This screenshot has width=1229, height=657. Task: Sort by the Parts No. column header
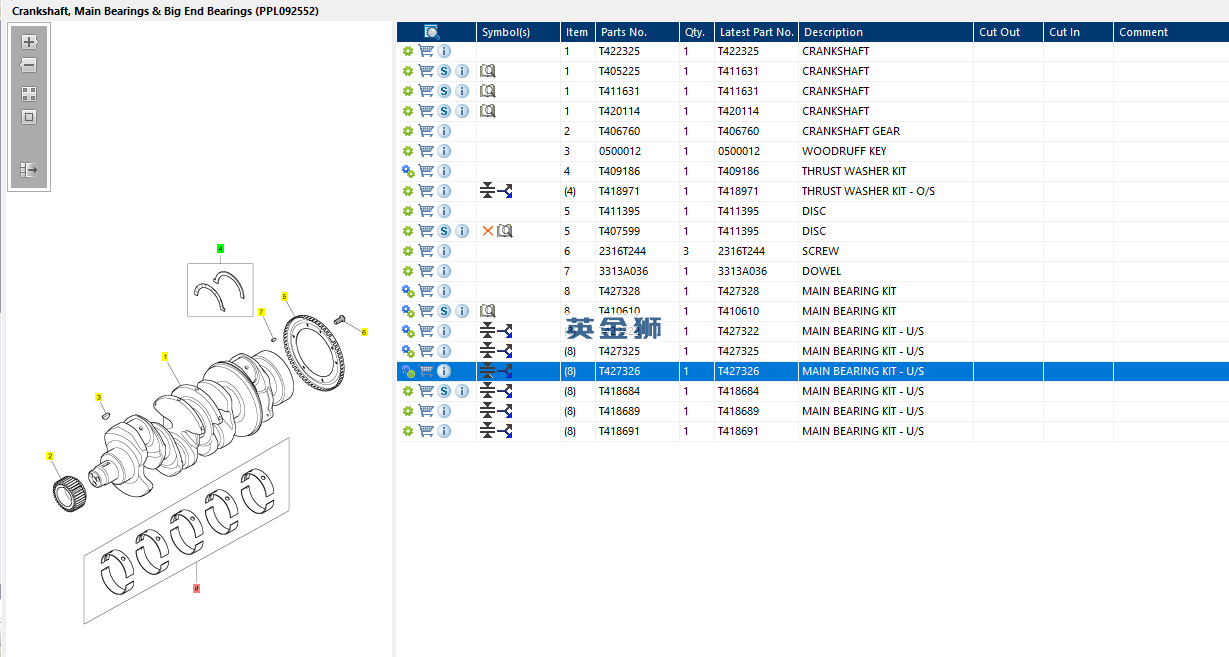click(x=637, y=32)
